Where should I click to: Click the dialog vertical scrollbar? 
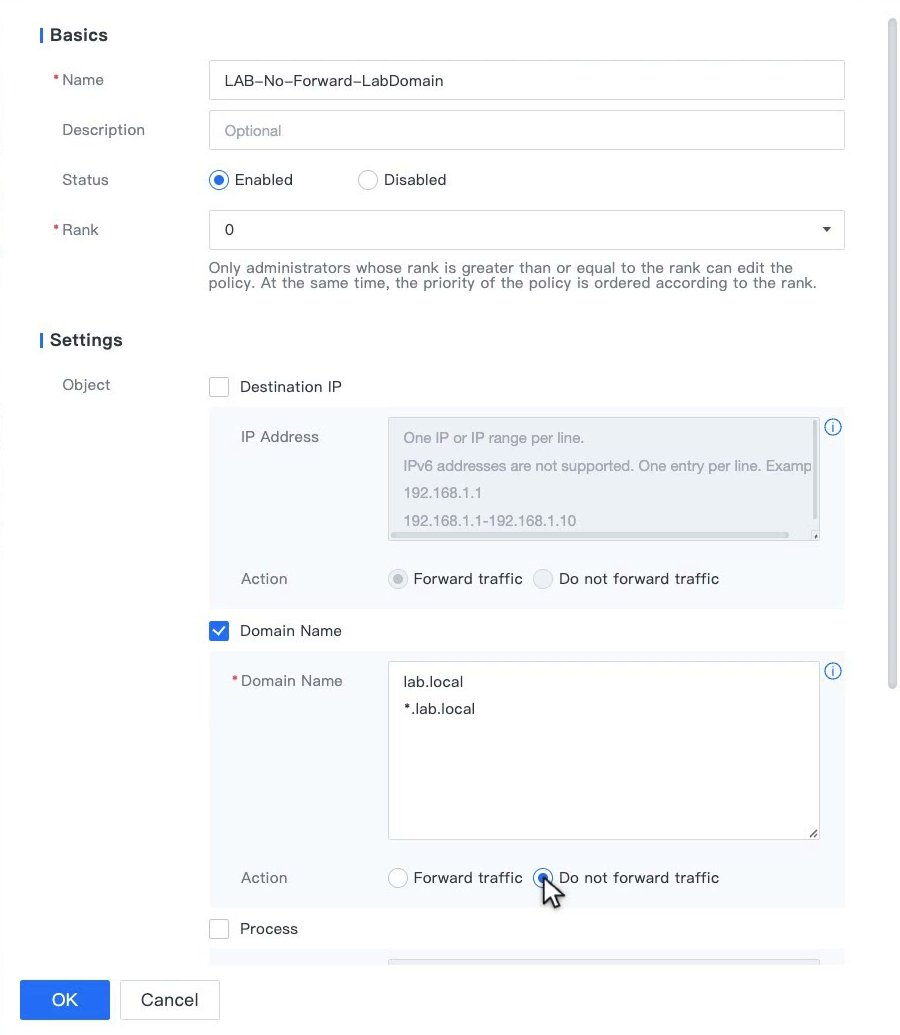(892, 353)
